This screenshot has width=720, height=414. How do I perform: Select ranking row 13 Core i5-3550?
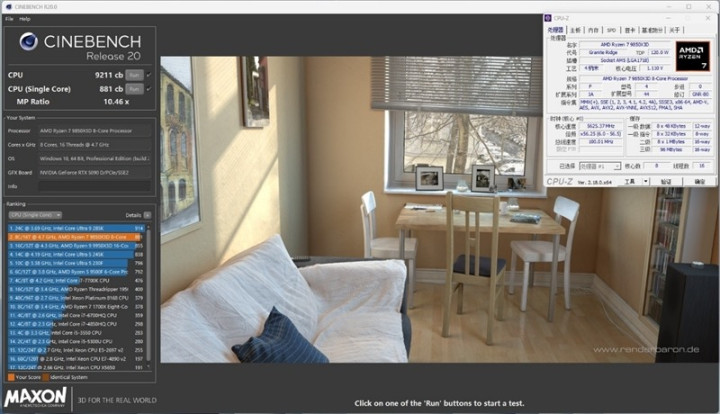(76, 333)
